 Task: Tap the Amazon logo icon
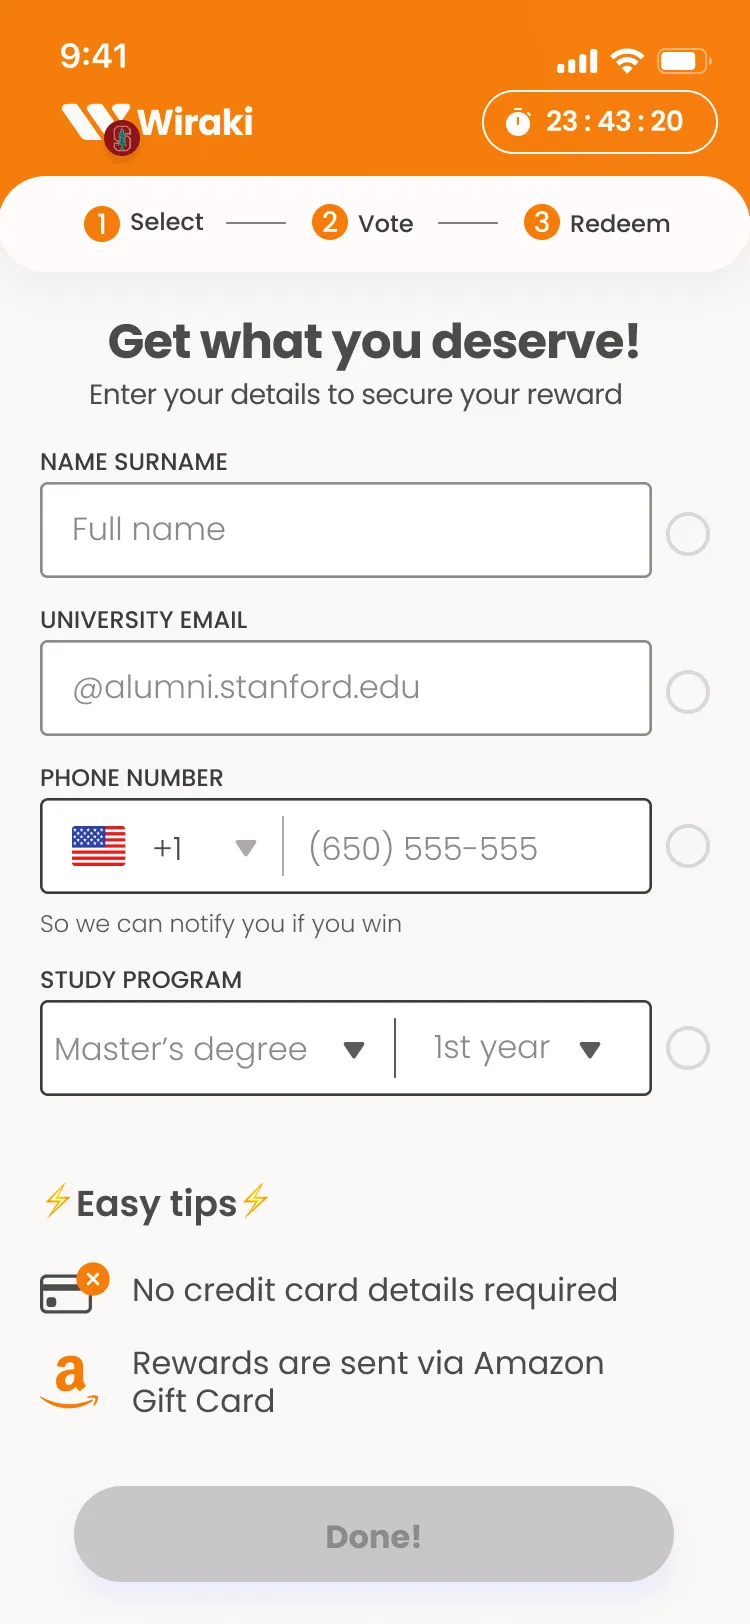[70, 1382]
